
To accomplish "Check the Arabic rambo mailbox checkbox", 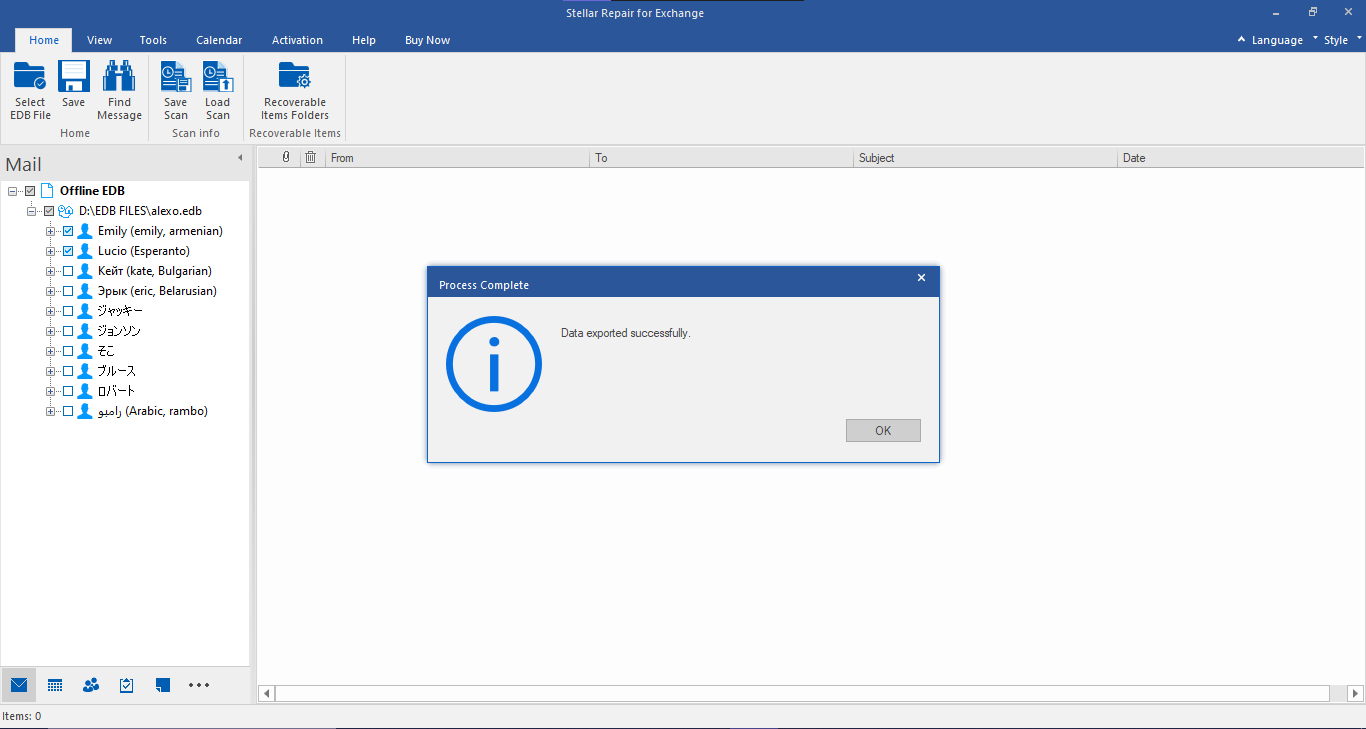I will pos(68,411).
